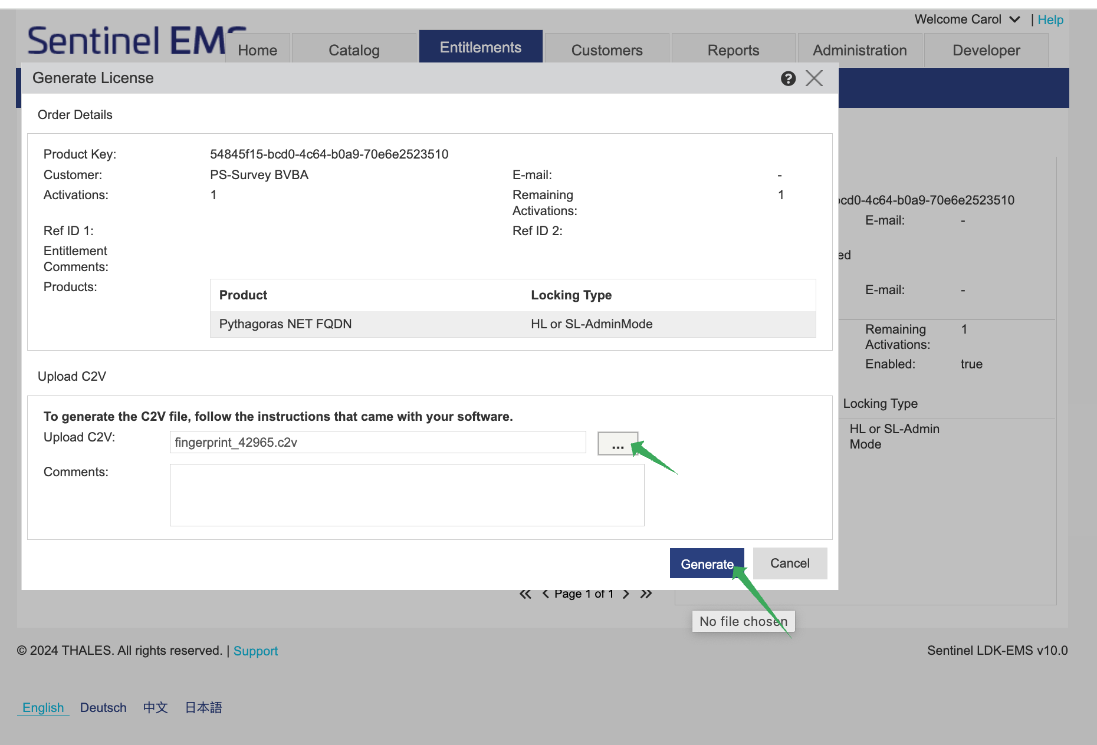
Task: Select the Entitlements tab
Action: 481,47
